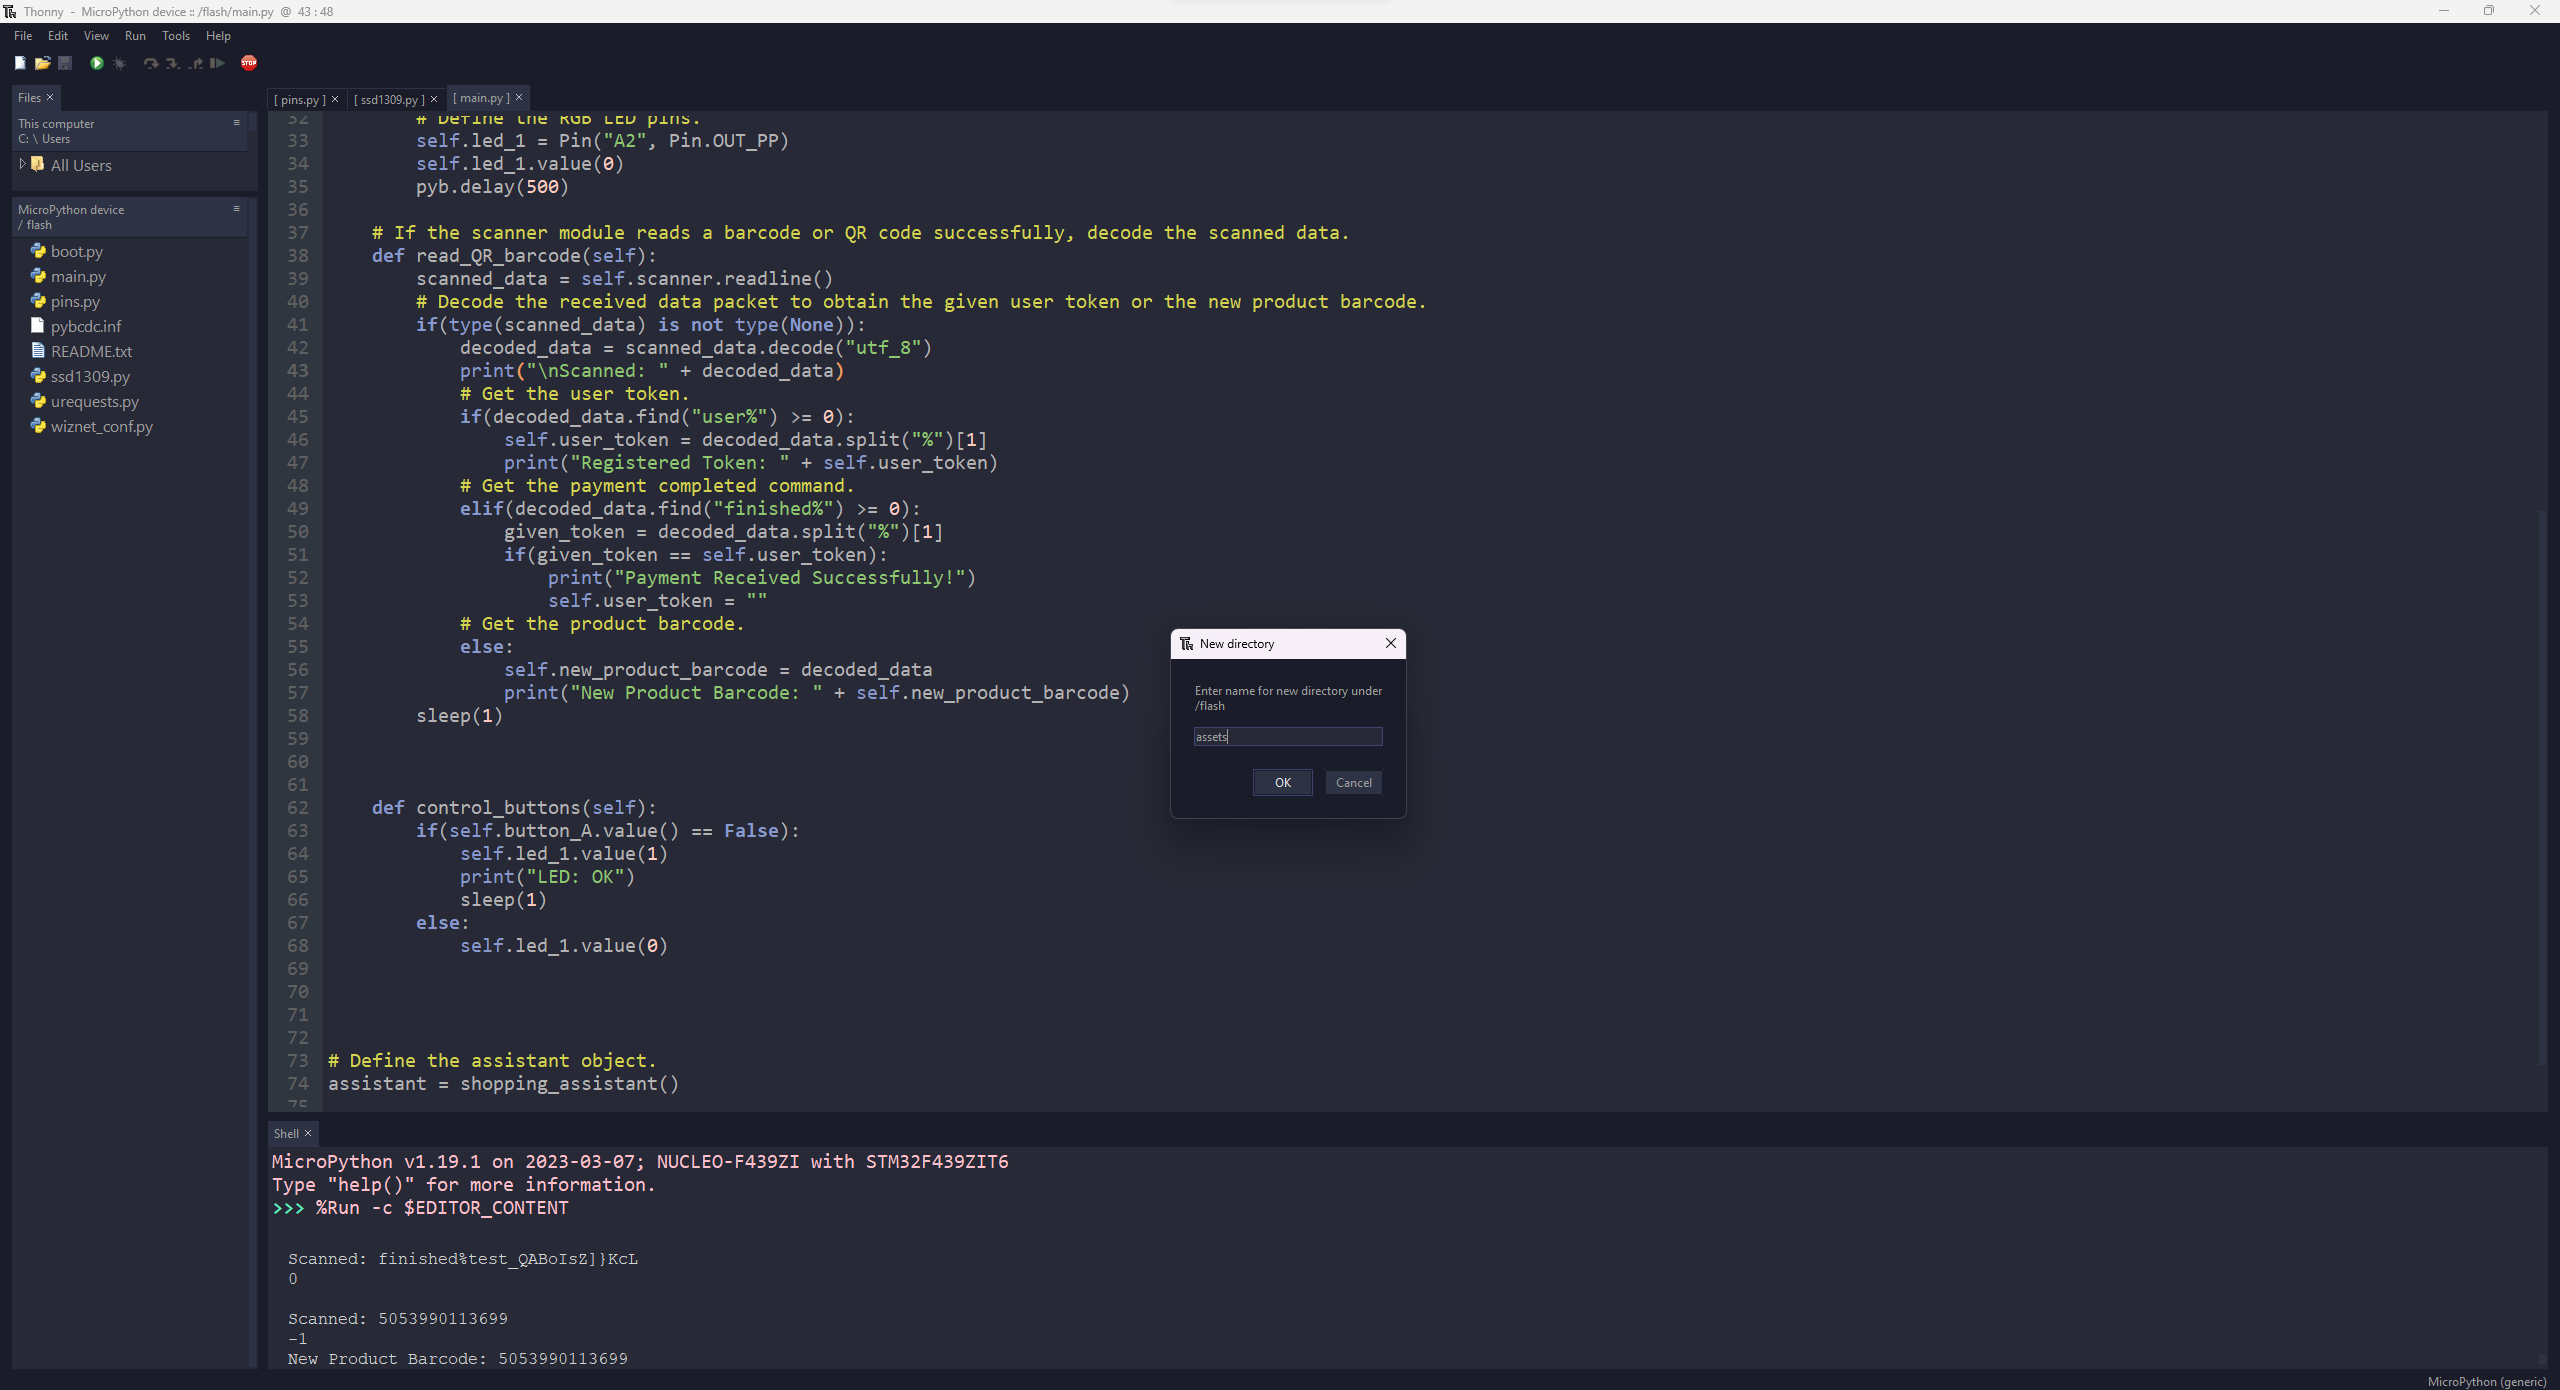Screen dimensions: 2560x1390
Task: Select urequests.py in device files
Action: [x=94, y=402]
